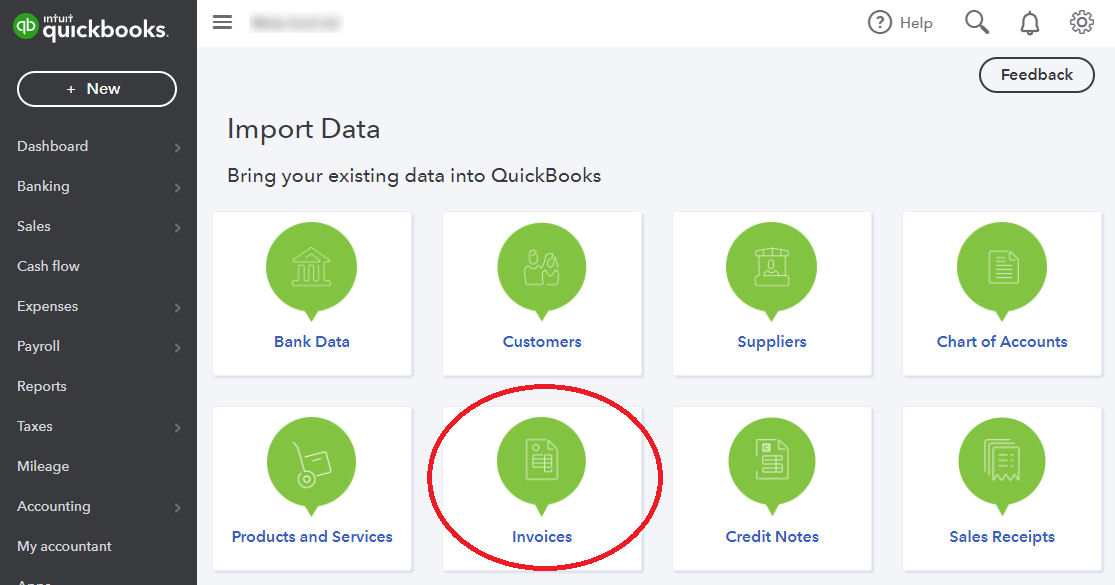Open the Suppliers import link

point(772,342)
